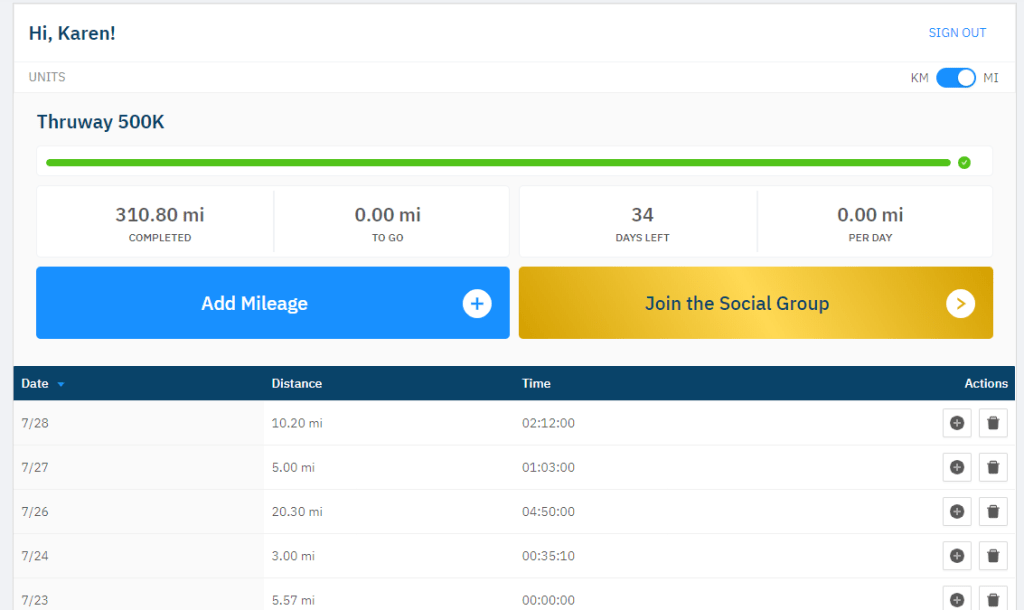Click plus icon on 7/26 row
The width and height of the screenshot is (1024, 610).
pos(956,511)
